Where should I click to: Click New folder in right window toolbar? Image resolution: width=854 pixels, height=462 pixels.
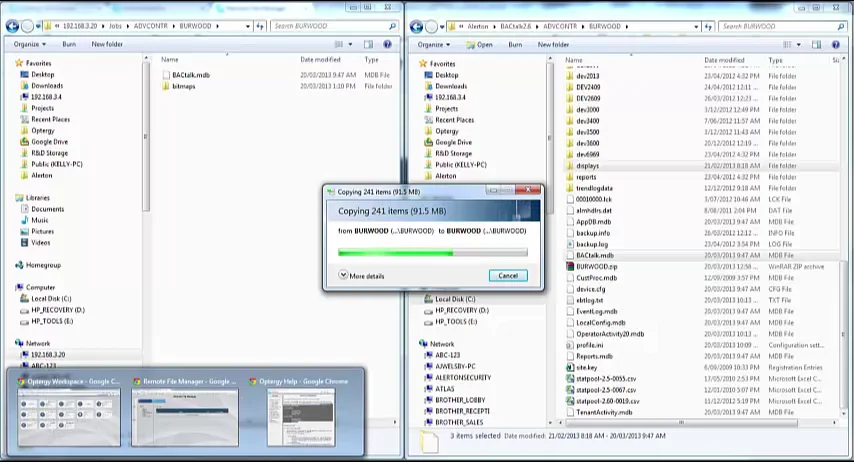coord(553,45)
